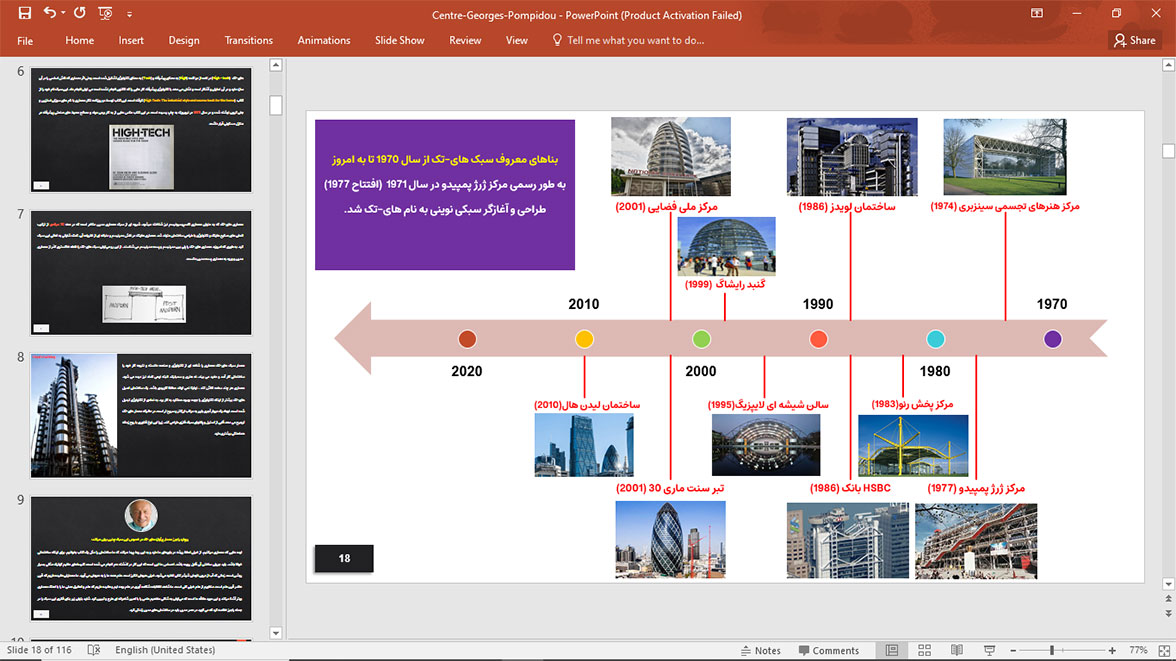
Task: Go to previous slide double-arrow button
Action: tap(1168, 599)
